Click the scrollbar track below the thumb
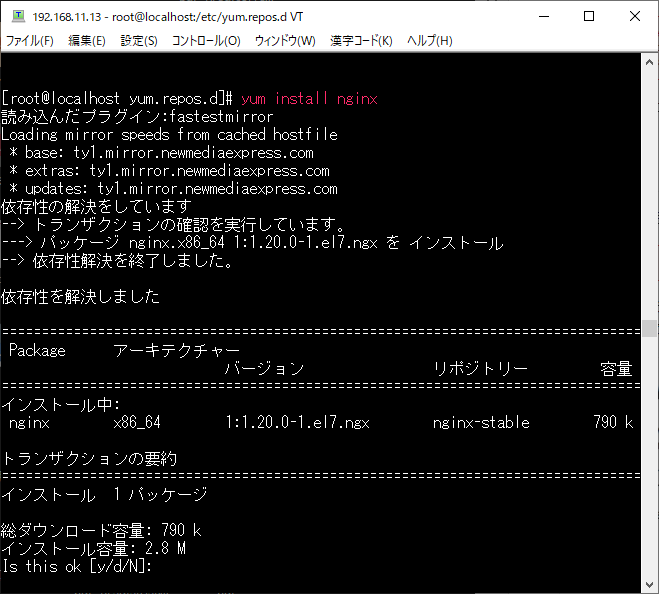This screenshot has height=594, width=659. pos(650,460)
